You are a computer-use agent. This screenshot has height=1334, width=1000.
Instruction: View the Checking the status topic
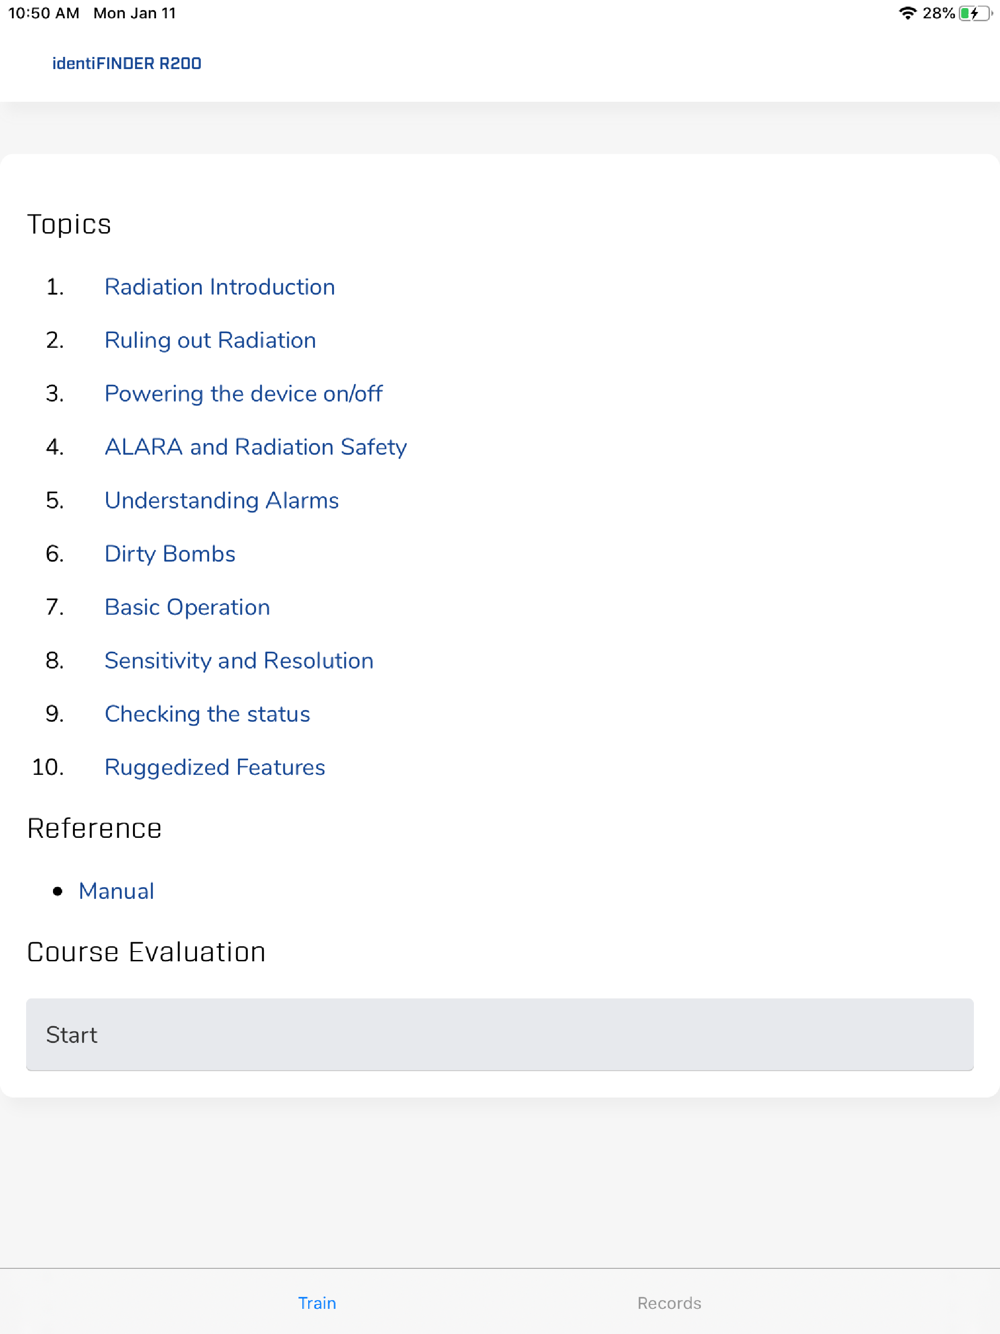coord(207,714)
